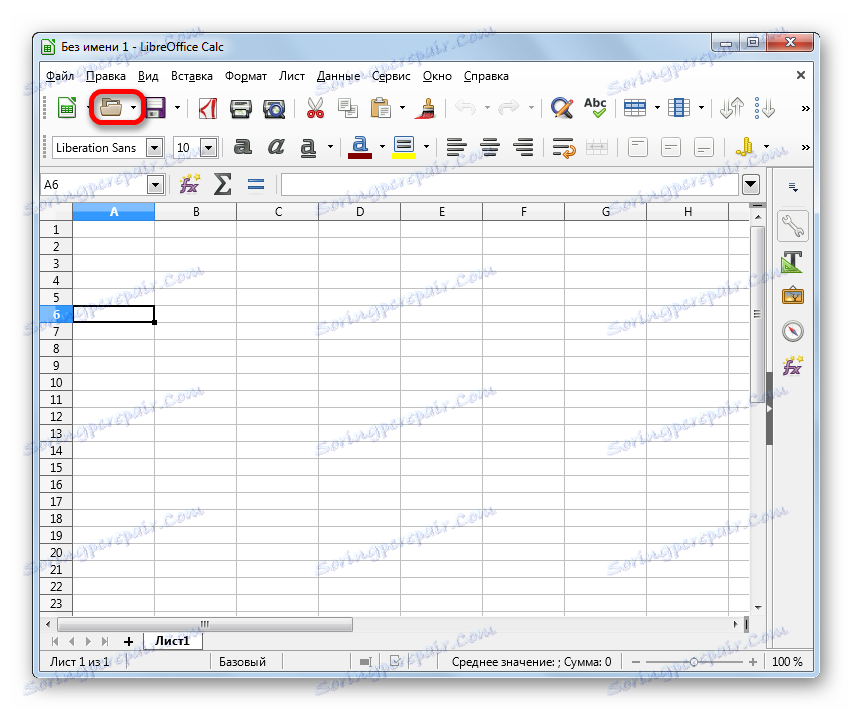Run Abc spelling check
This screenshot has width=853, height=711.
(595, 107)
